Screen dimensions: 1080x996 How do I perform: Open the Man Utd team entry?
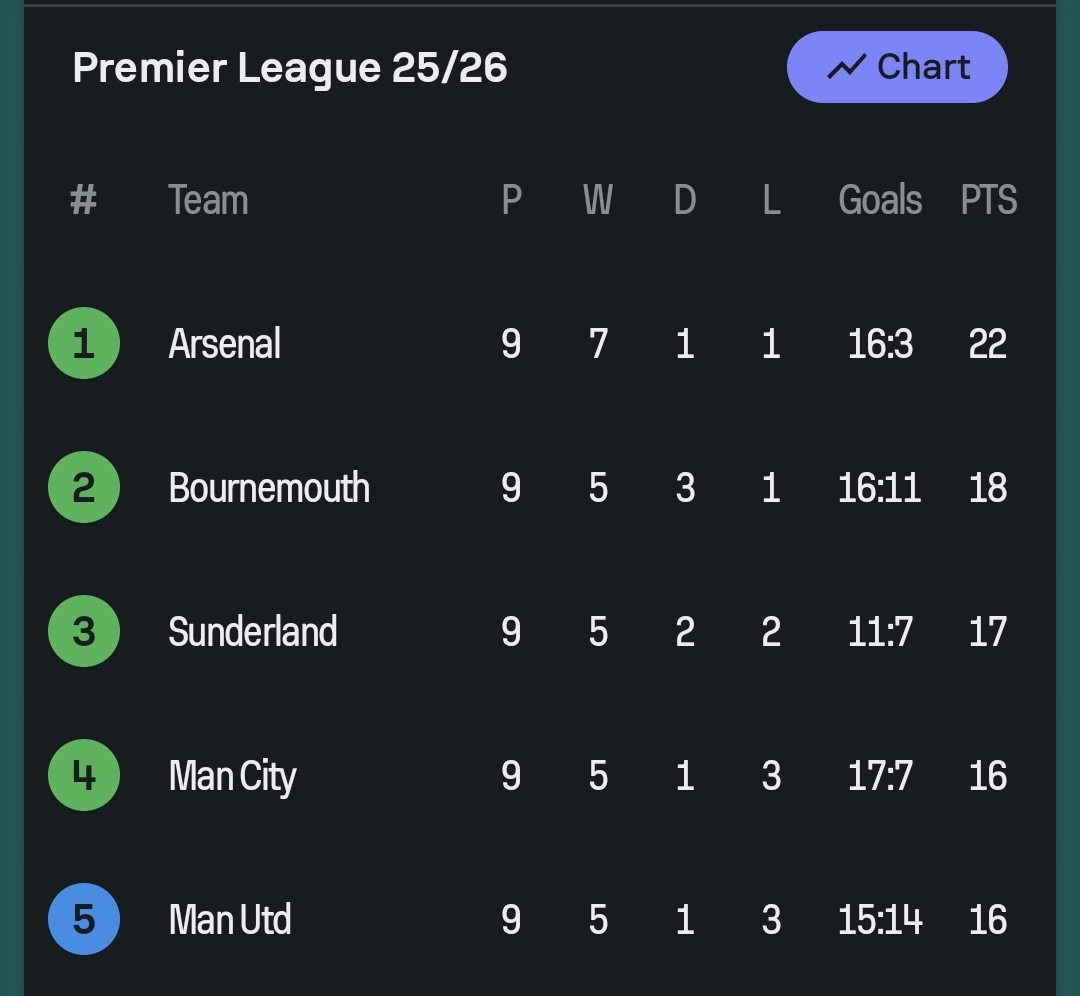point(230,920)
